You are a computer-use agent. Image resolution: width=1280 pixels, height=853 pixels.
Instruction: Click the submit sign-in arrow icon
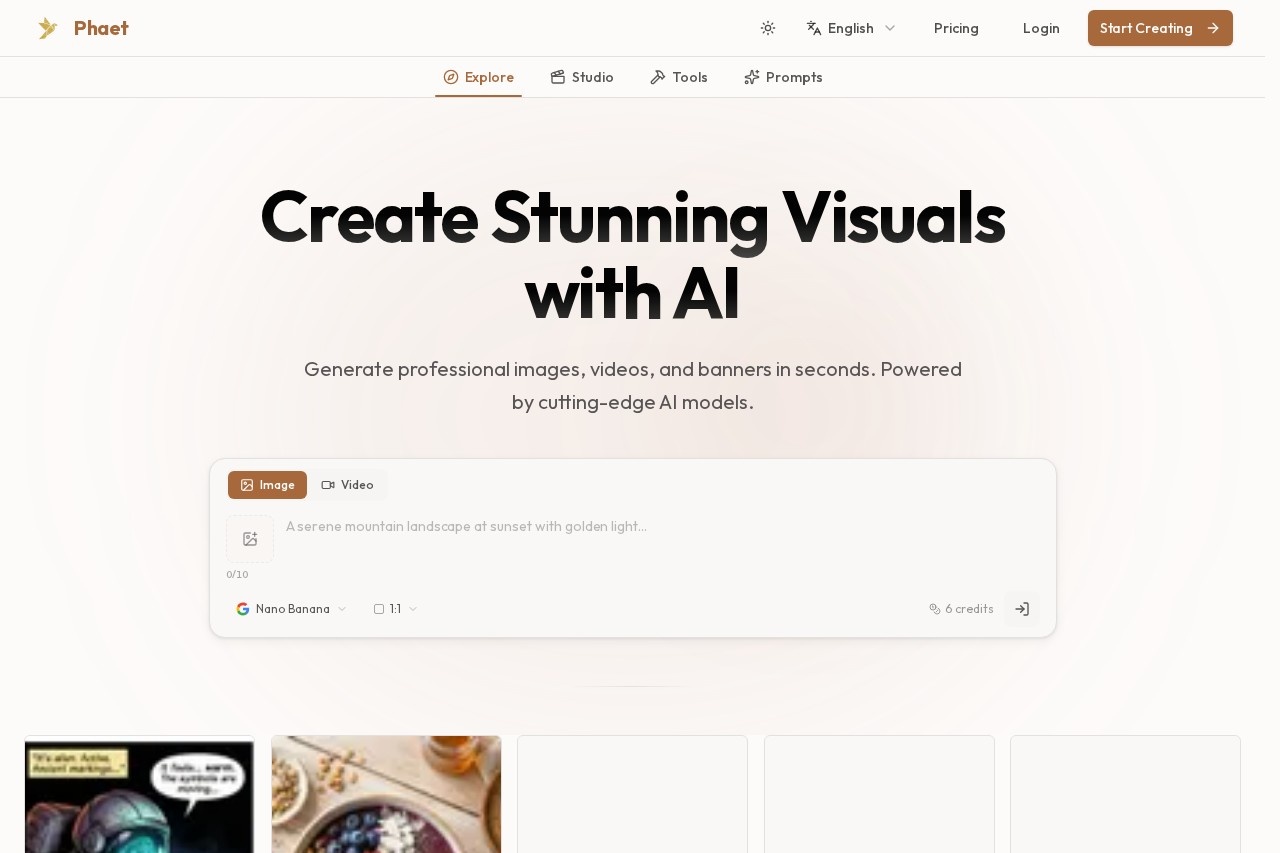pyautogui.click(x=1022, y=609)
